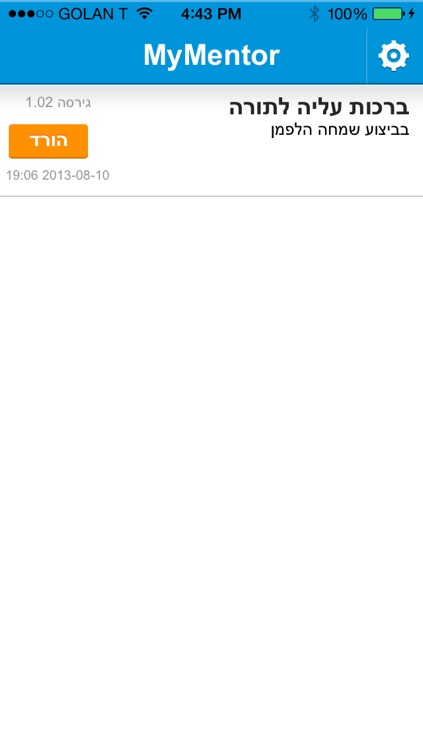
Task: Tap the Wi-Fi icon in status bar
Action: (144, 13)
